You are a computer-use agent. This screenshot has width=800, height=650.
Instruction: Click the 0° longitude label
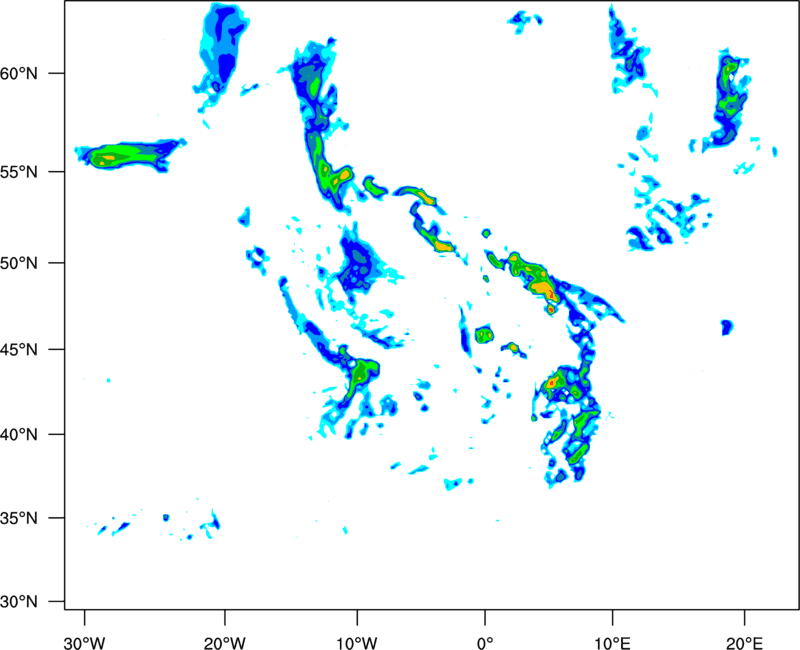tap(485, 643)
